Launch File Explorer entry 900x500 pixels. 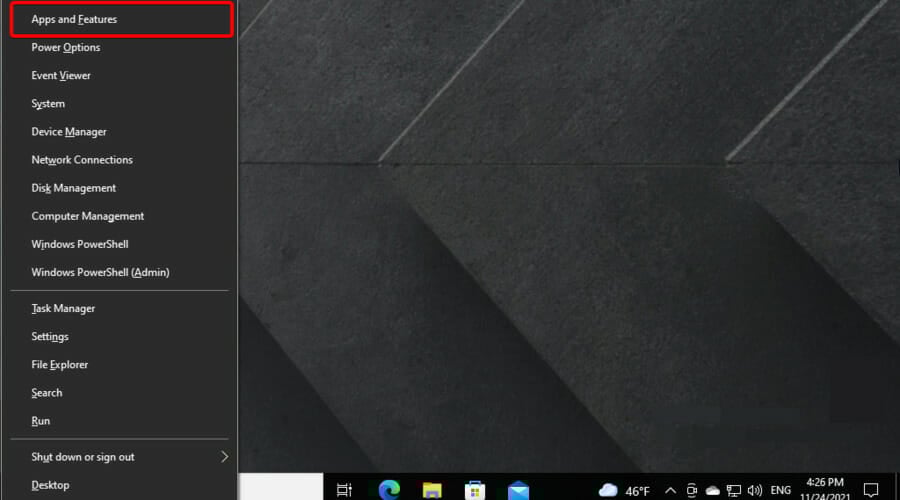(x=121, y=365)
